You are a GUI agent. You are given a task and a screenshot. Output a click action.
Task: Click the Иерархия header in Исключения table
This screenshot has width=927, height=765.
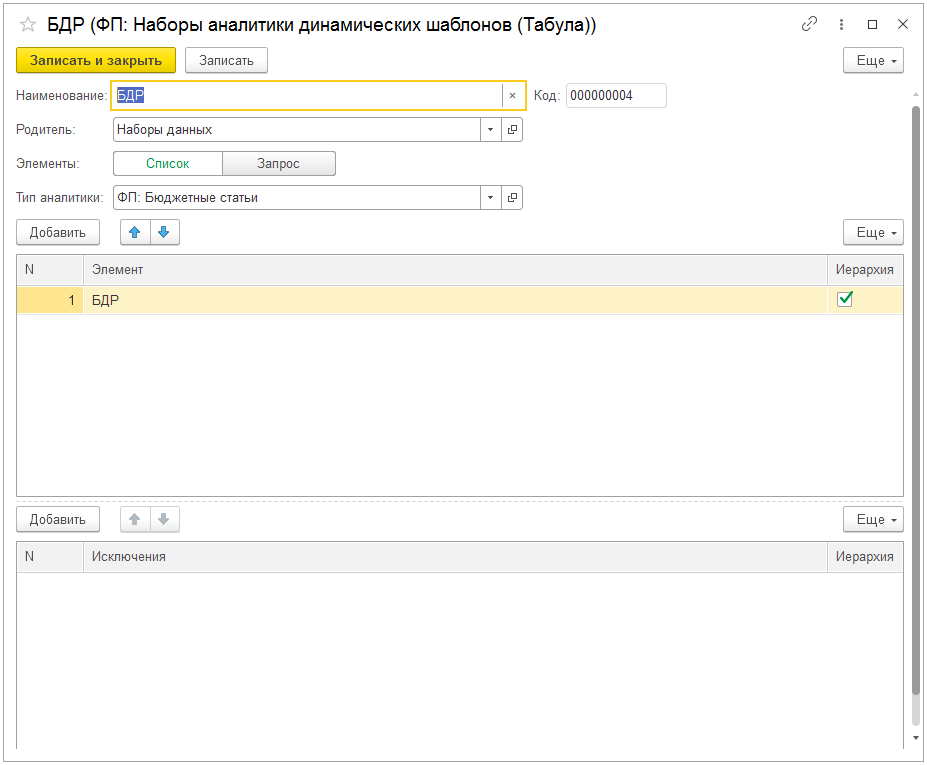[865, 556]
